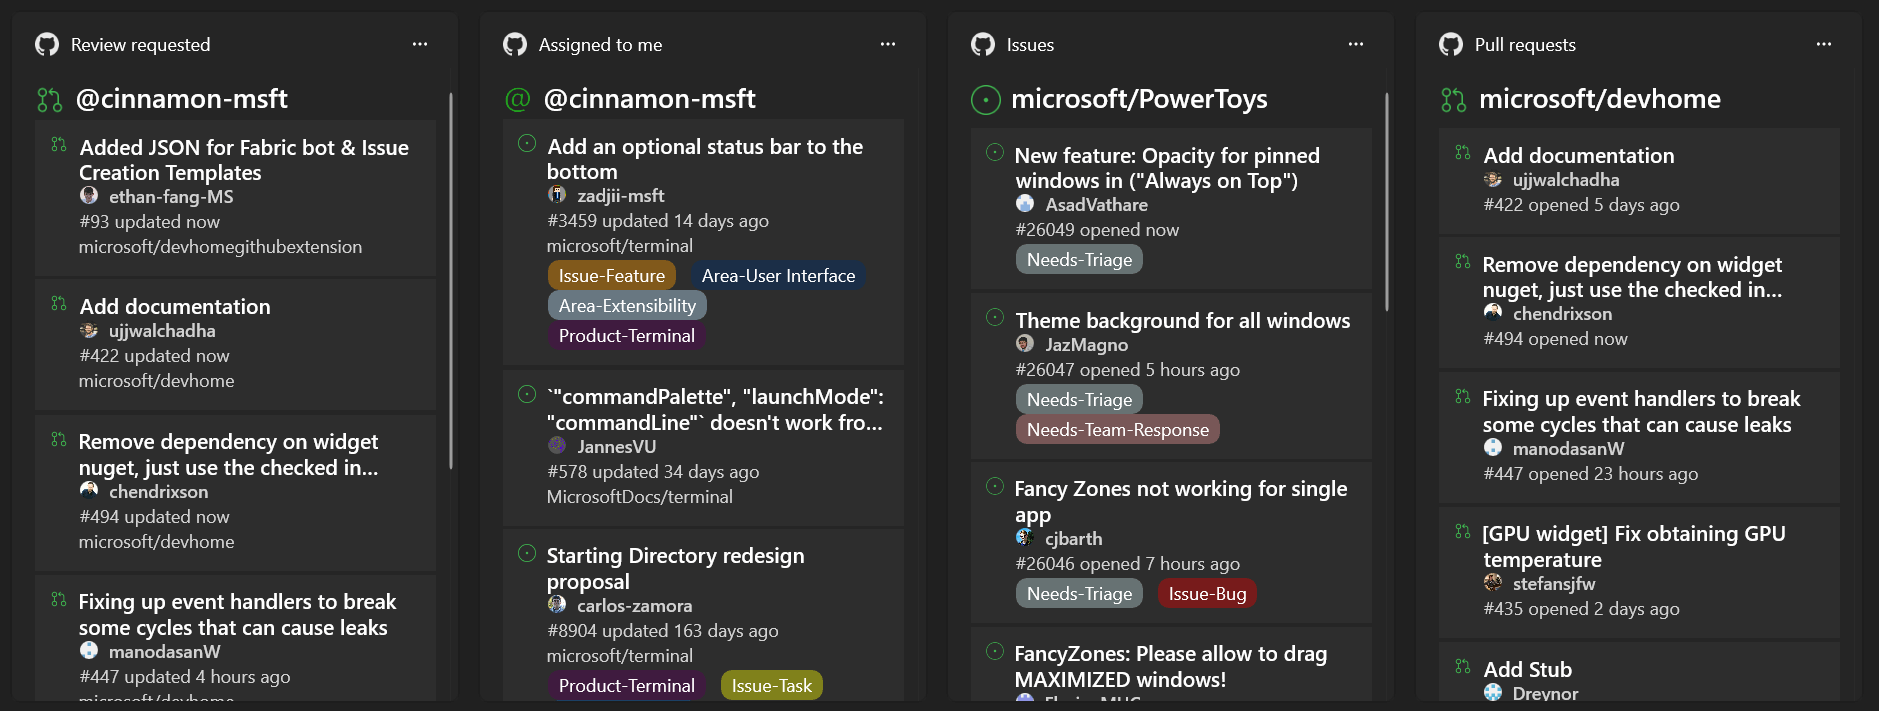Viewport: 1879px width, 711px height.
Task: Open the Issues widget ellipsis menu
Action: click(x=1356, y=44)
